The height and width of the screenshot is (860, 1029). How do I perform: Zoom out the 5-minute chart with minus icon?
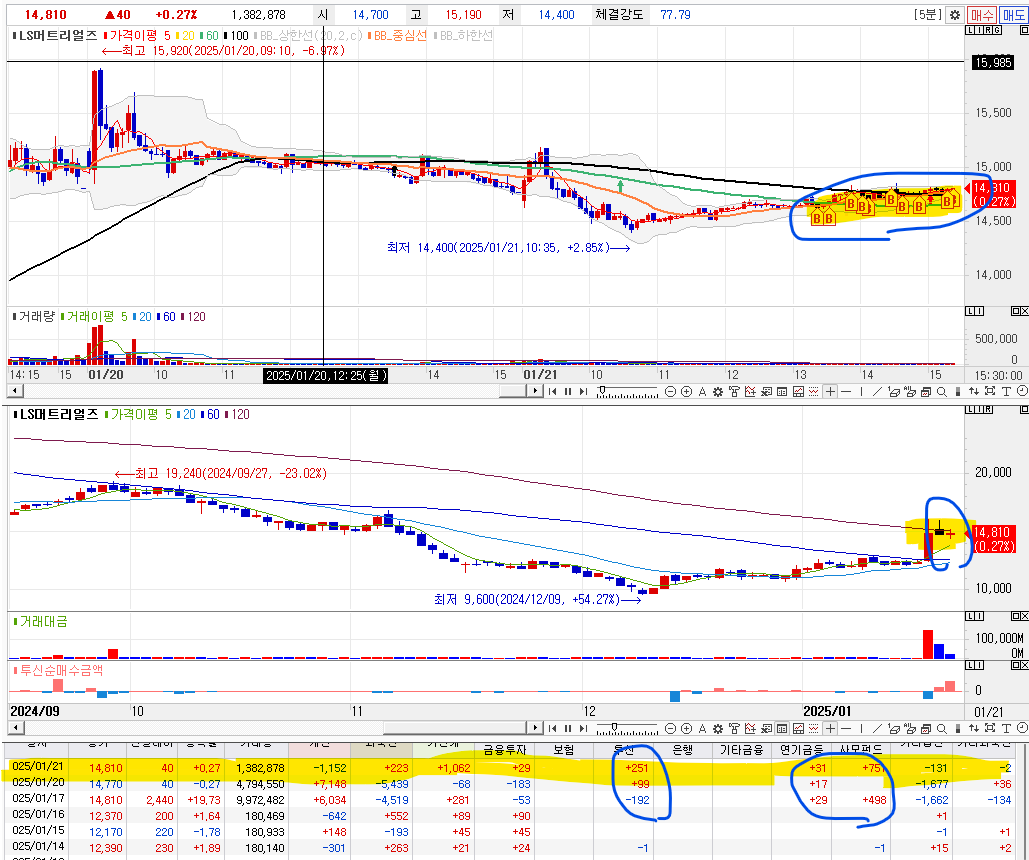coord(670,391)
